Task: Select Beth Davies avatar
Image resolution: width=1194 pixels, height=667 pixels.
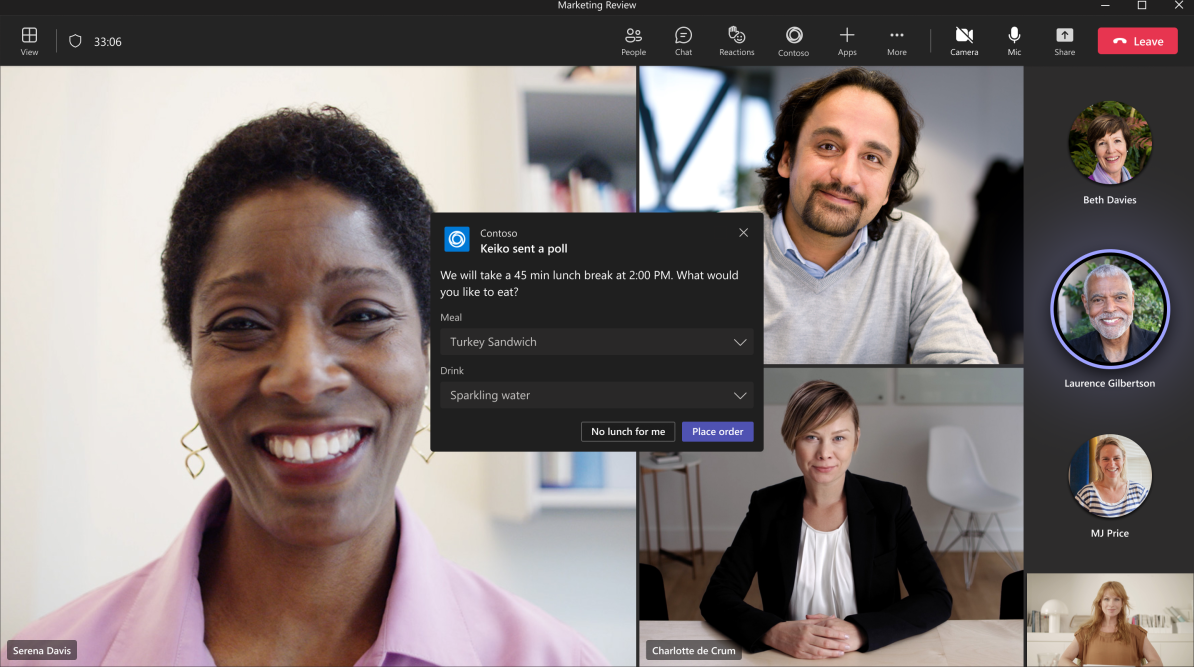Action: (x=1109, y=142)
